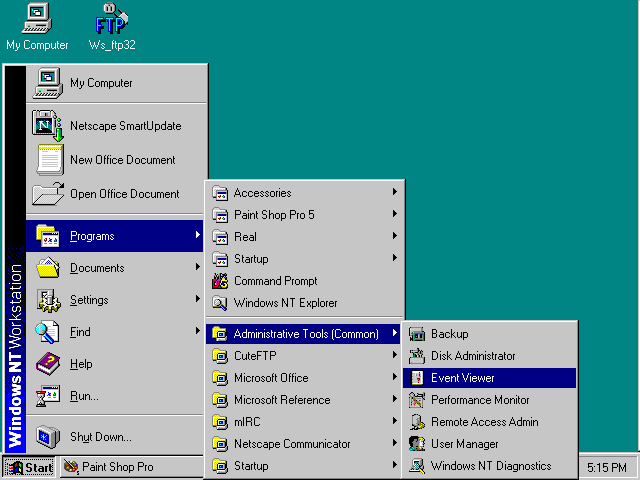The height and width of the screenshot is (480, 640).
Task: Click Remote Access Admin label
Action: (x=484, y=422)
